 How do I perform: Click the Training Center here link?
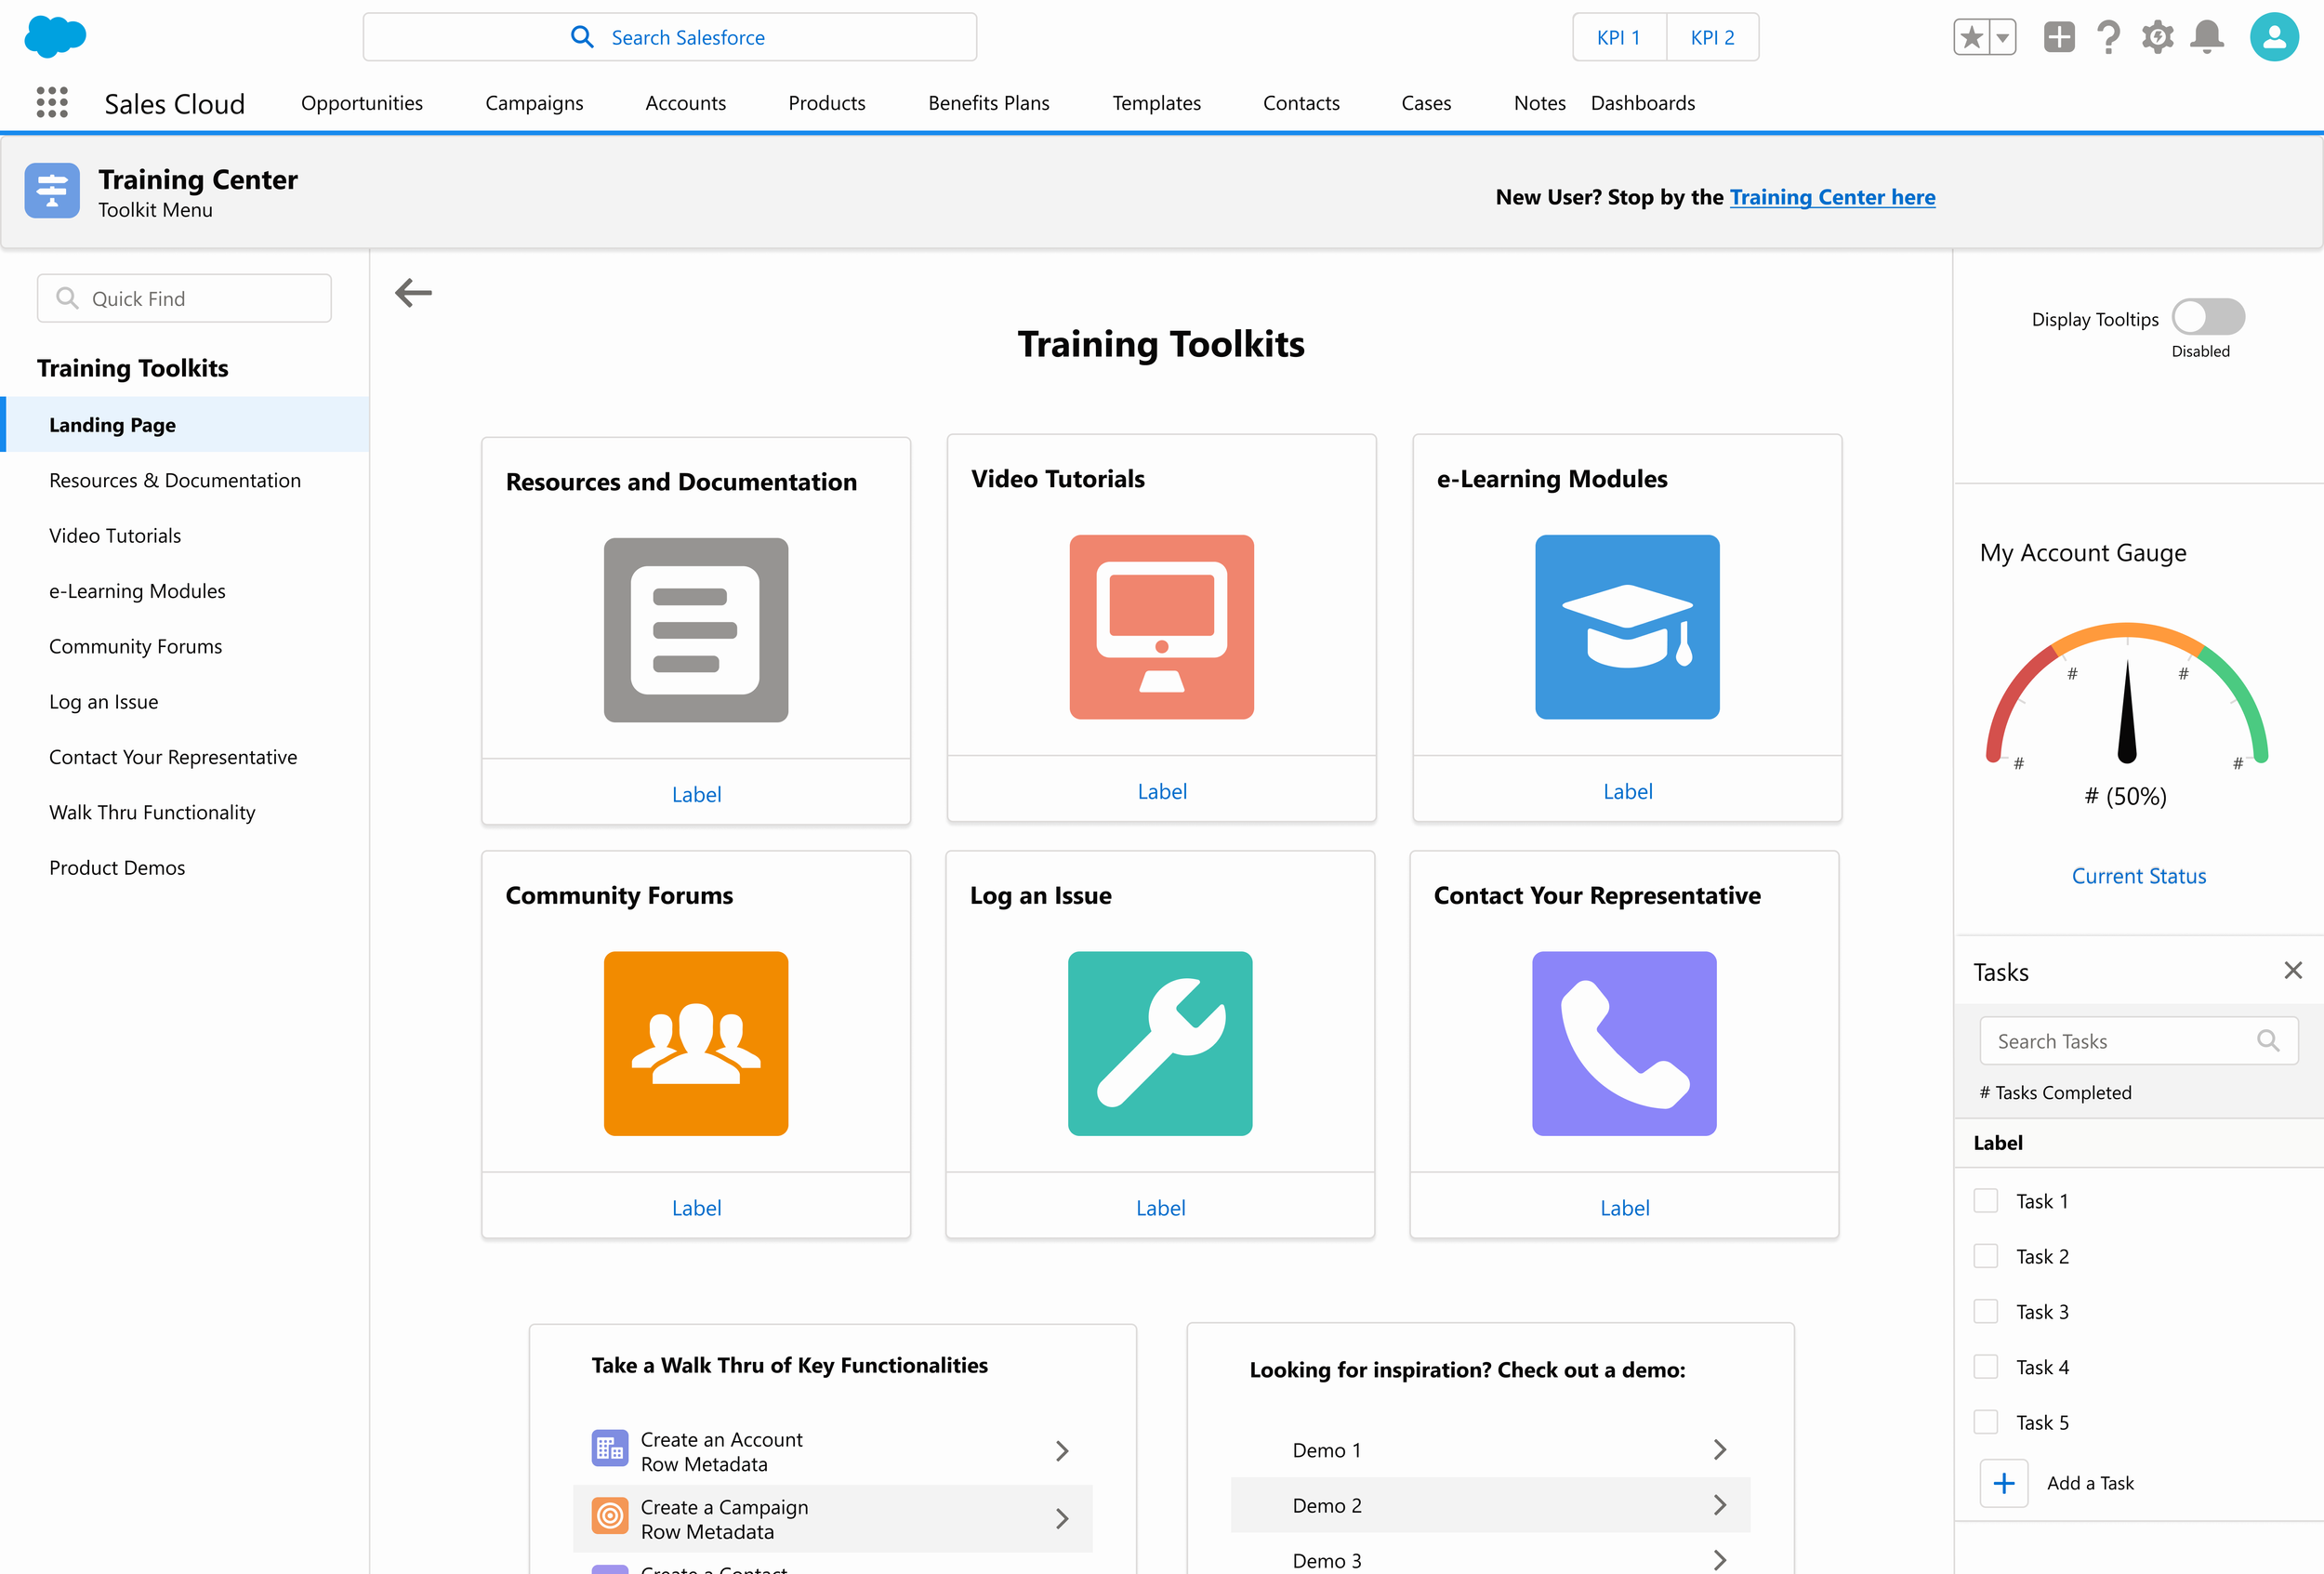pyautogui.click(x=1832, y=197)
